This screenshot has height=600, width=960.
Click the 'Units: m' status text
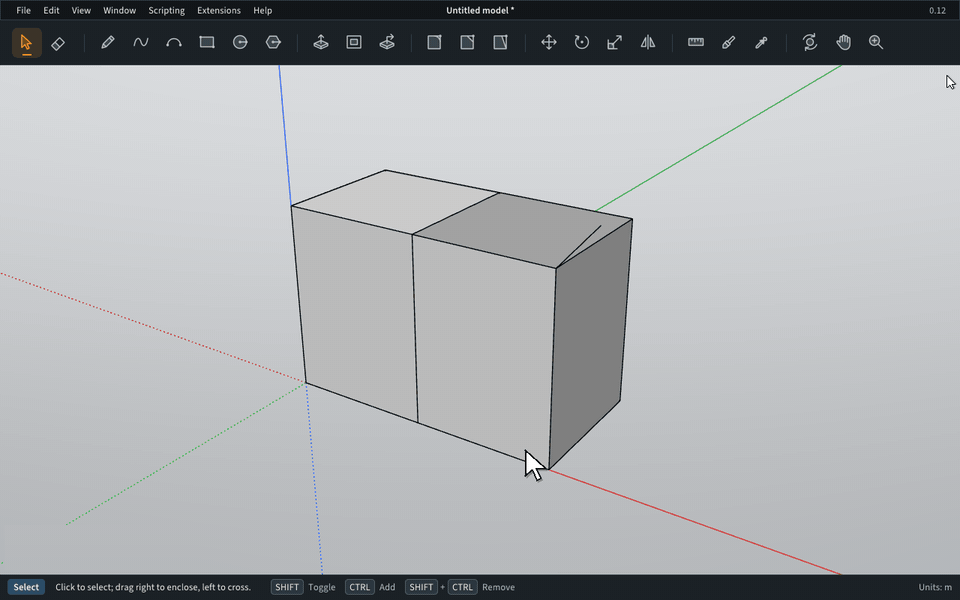(935, 587)
